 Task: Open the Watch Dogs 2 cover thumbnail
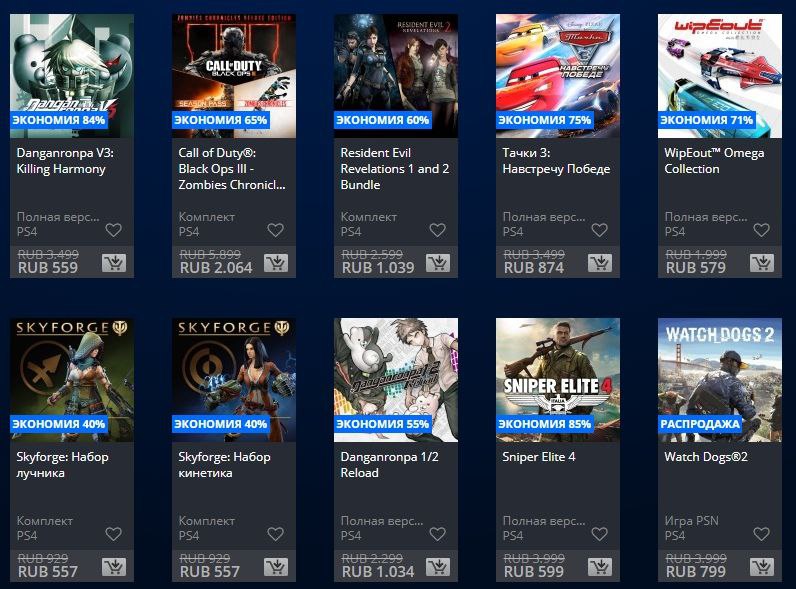pos(719,380)
